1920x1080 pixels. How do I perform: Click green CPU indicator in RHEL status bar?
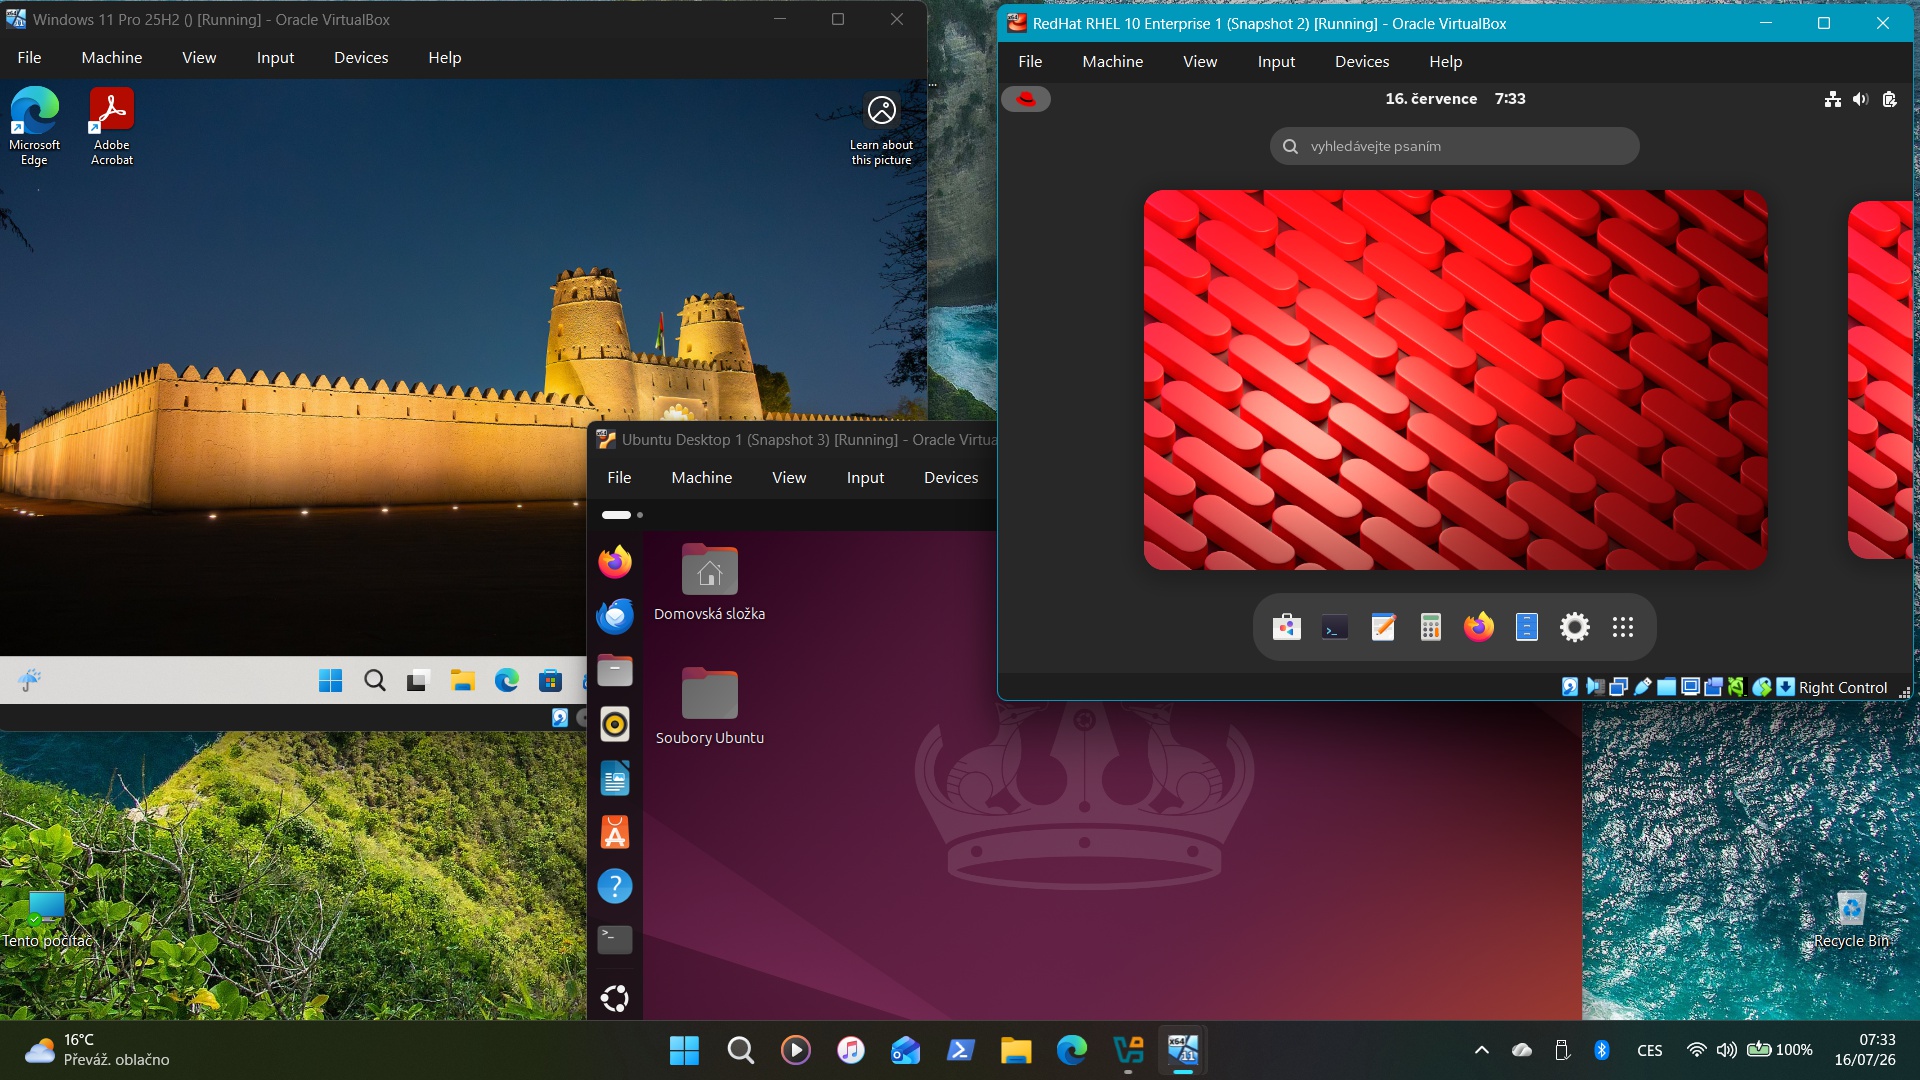(1737, 687)
